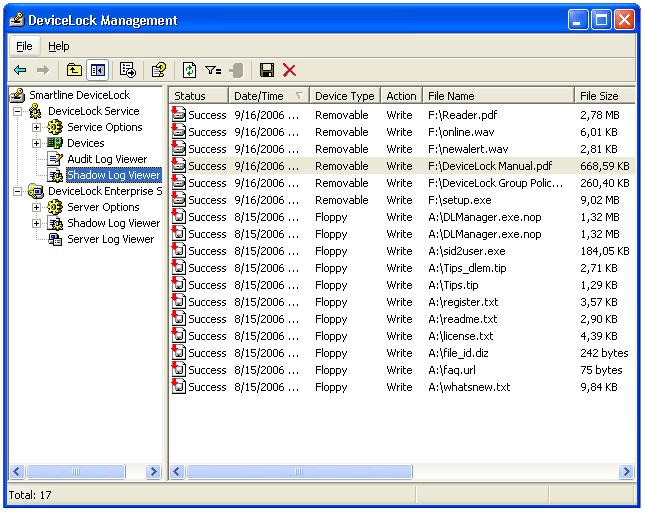Screen dimensions: 645x512
Task: Open the Help menu
Action: coord(58,46)
